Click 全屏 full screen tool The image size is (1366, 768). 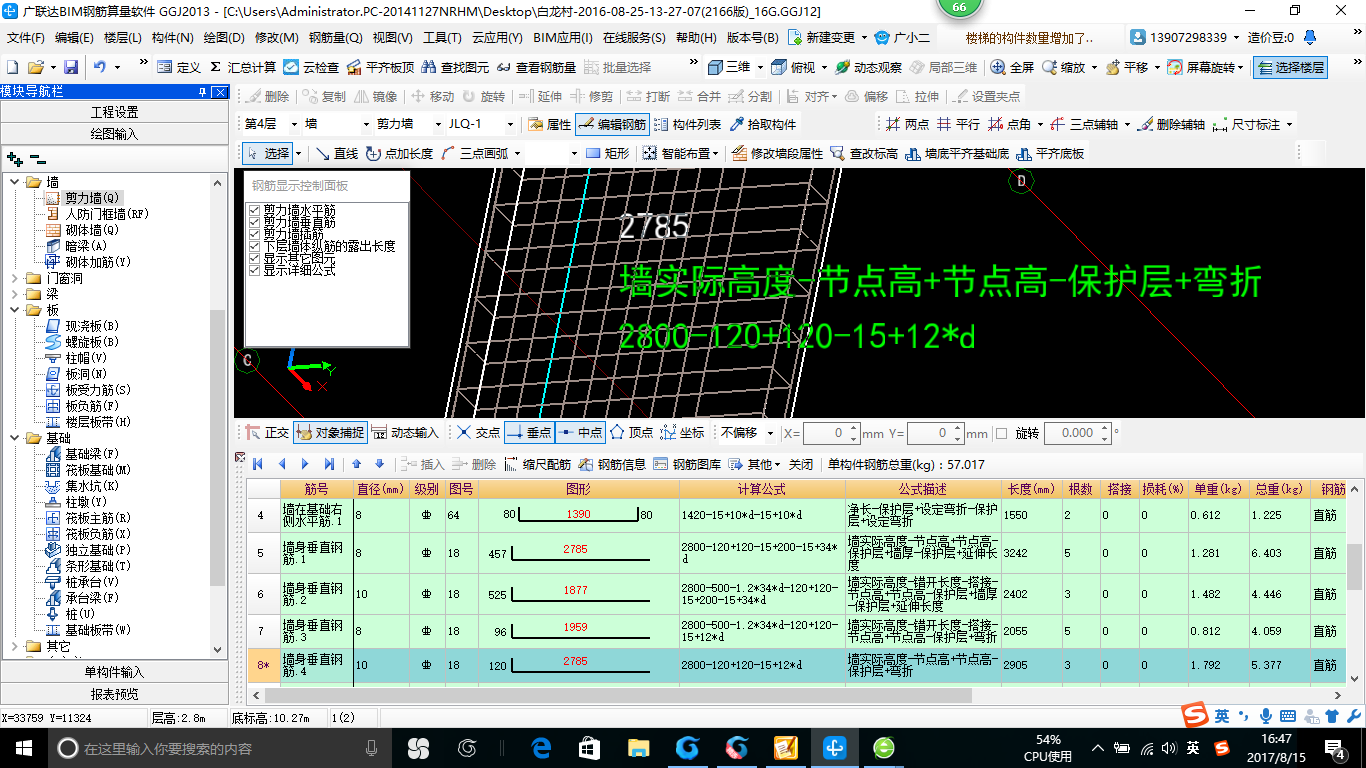point(1012,67)
